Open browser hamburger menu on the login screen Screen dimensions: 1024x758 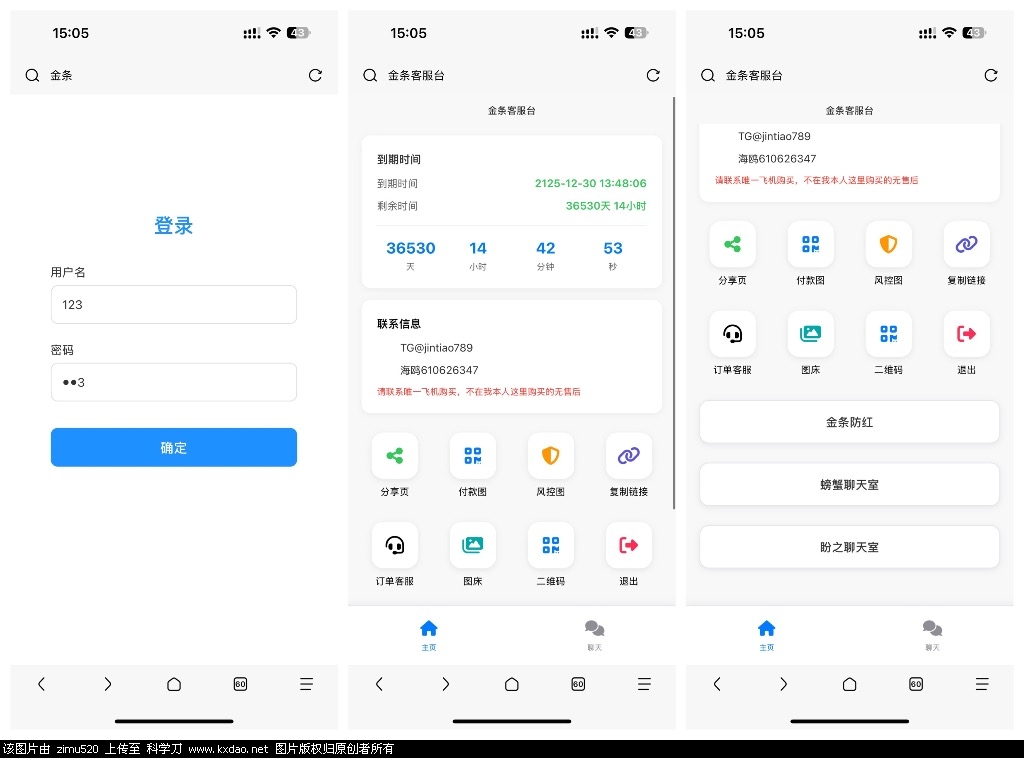[306, 684]
